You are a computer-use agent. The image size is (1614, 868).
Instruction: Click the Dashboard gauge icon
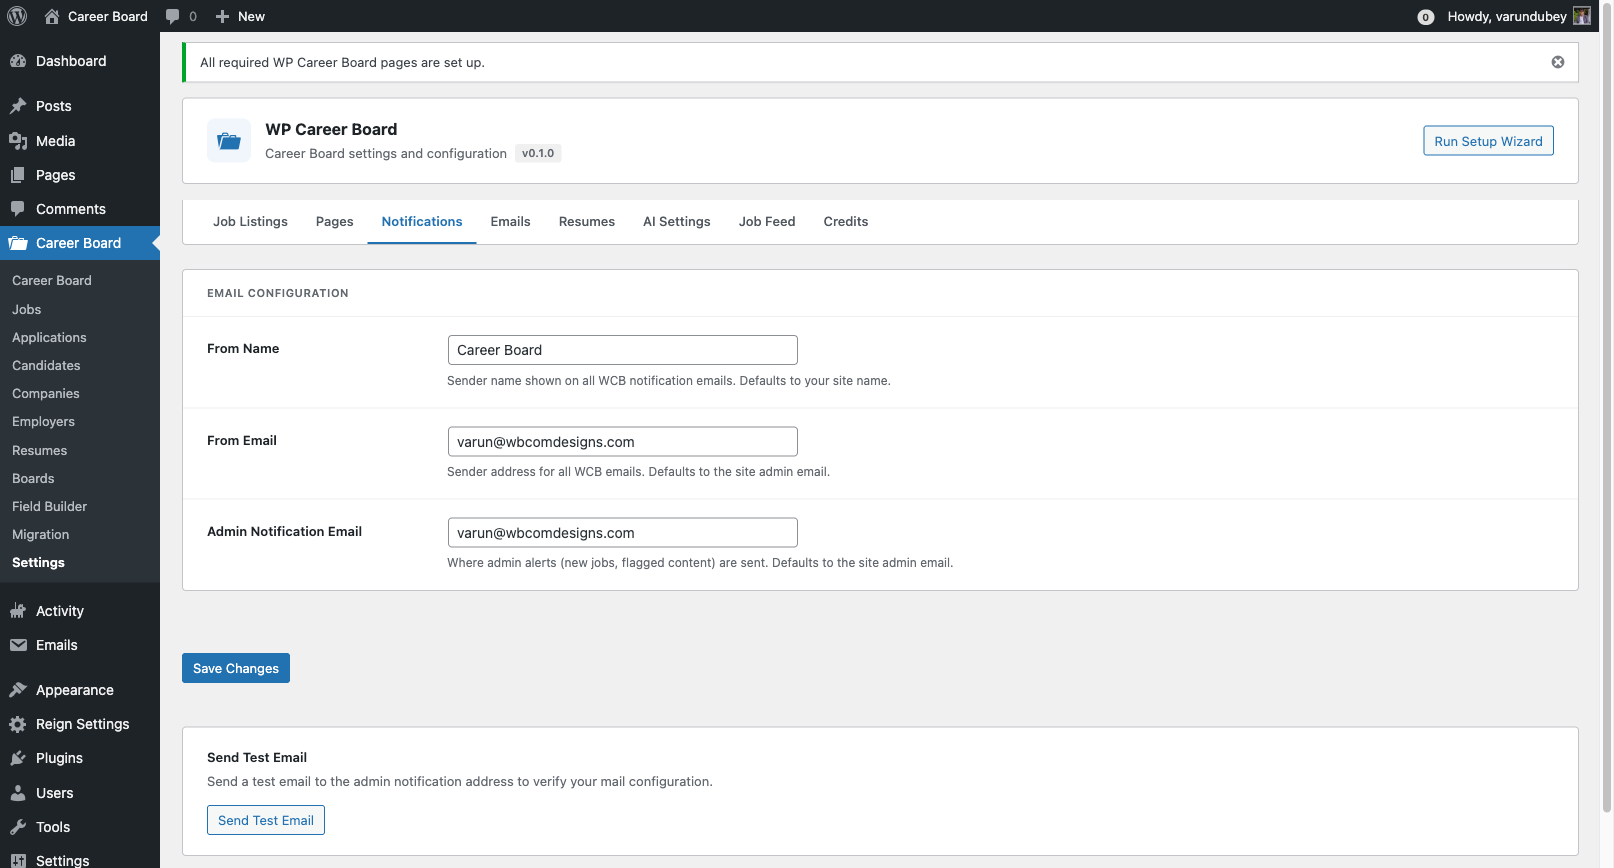[18, 61]
